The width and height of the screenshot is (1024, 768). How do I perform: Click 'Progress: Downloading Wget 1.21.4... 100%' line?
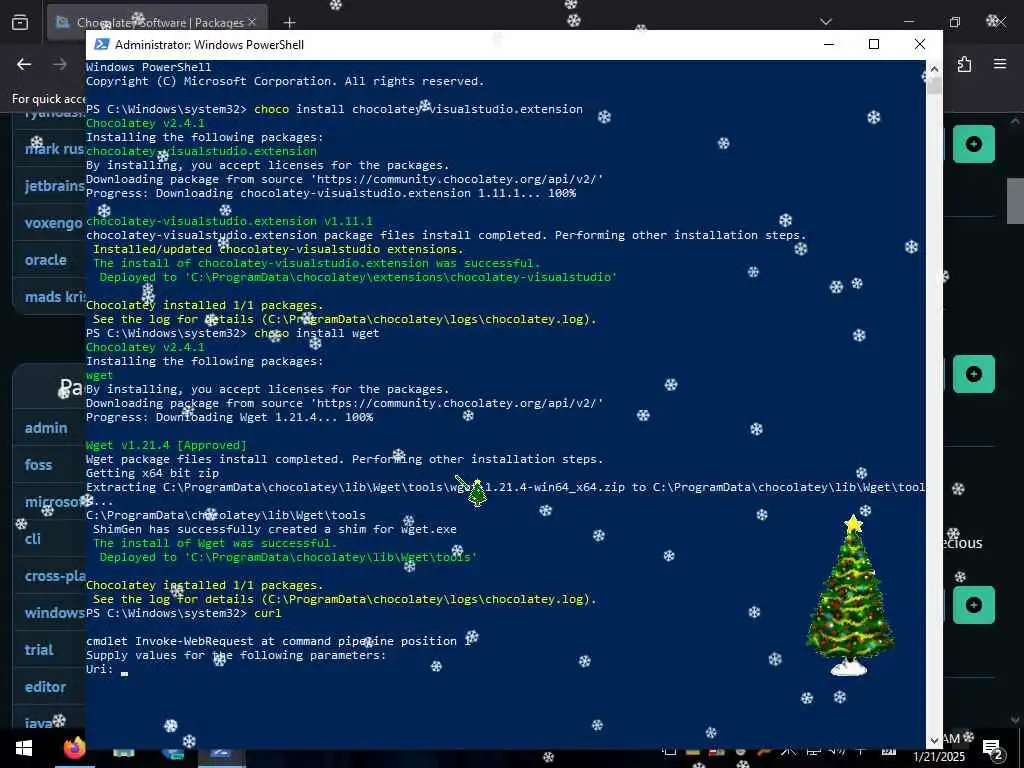click(x=229, y=417)
